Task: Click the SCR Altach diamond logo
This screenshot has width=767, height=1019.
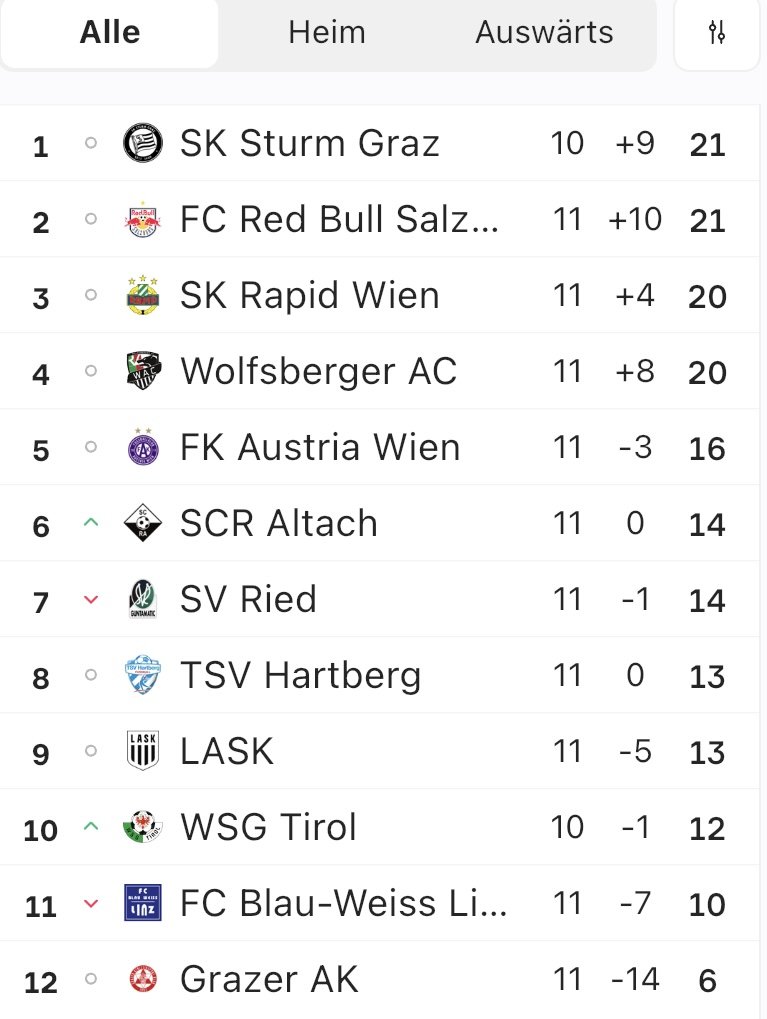Action: click(142, 524)
